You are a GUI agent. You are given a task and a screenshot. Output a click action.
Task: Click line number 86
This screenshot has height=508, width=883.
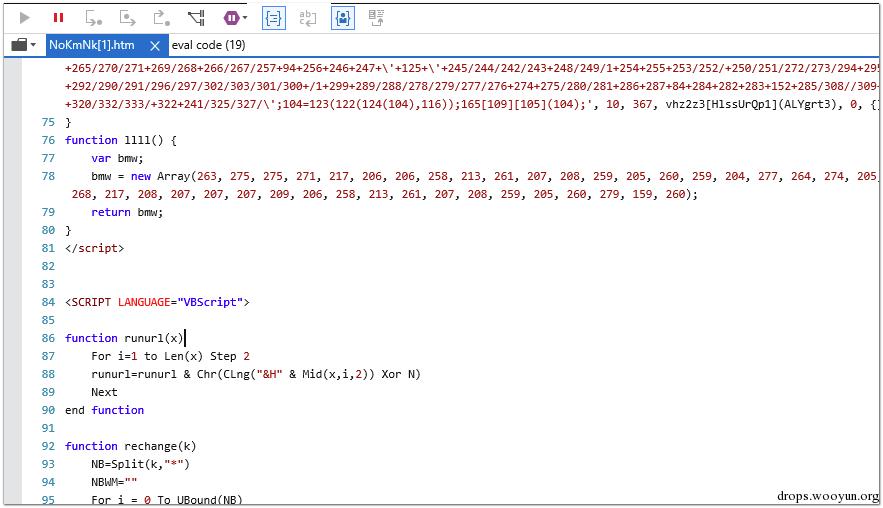tap(48, 338)
